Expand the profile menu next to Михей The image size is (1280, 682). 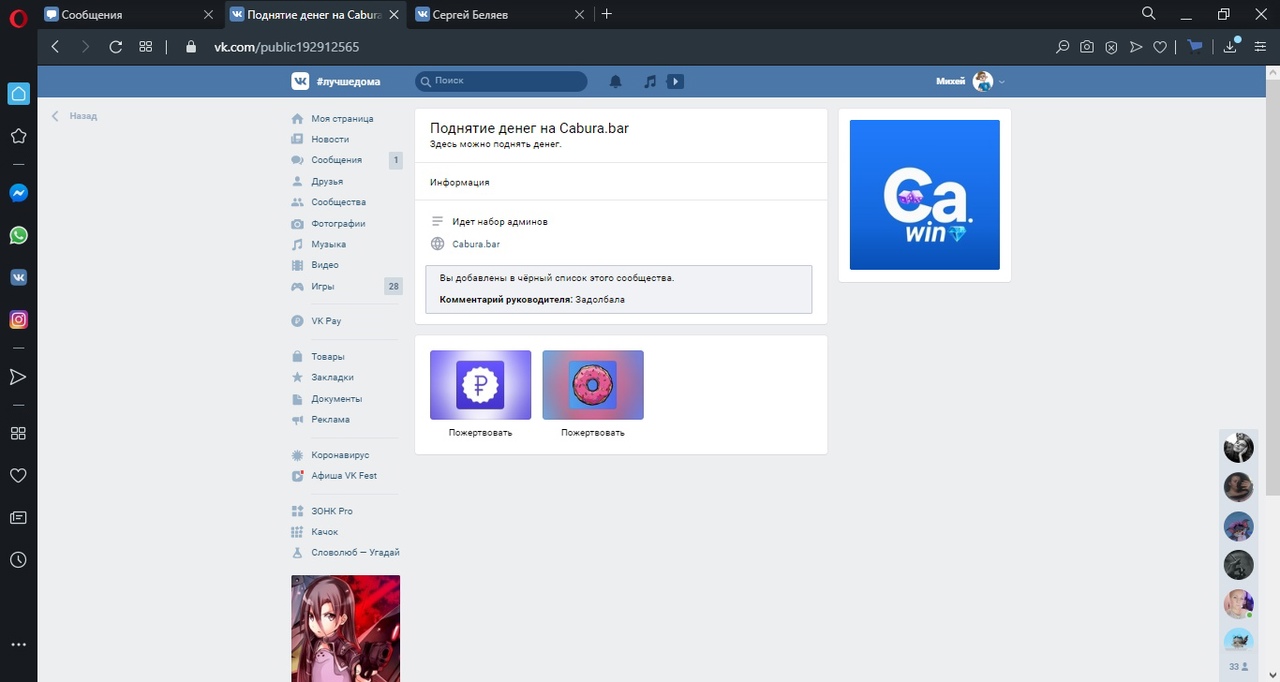tap(1002, 82)
